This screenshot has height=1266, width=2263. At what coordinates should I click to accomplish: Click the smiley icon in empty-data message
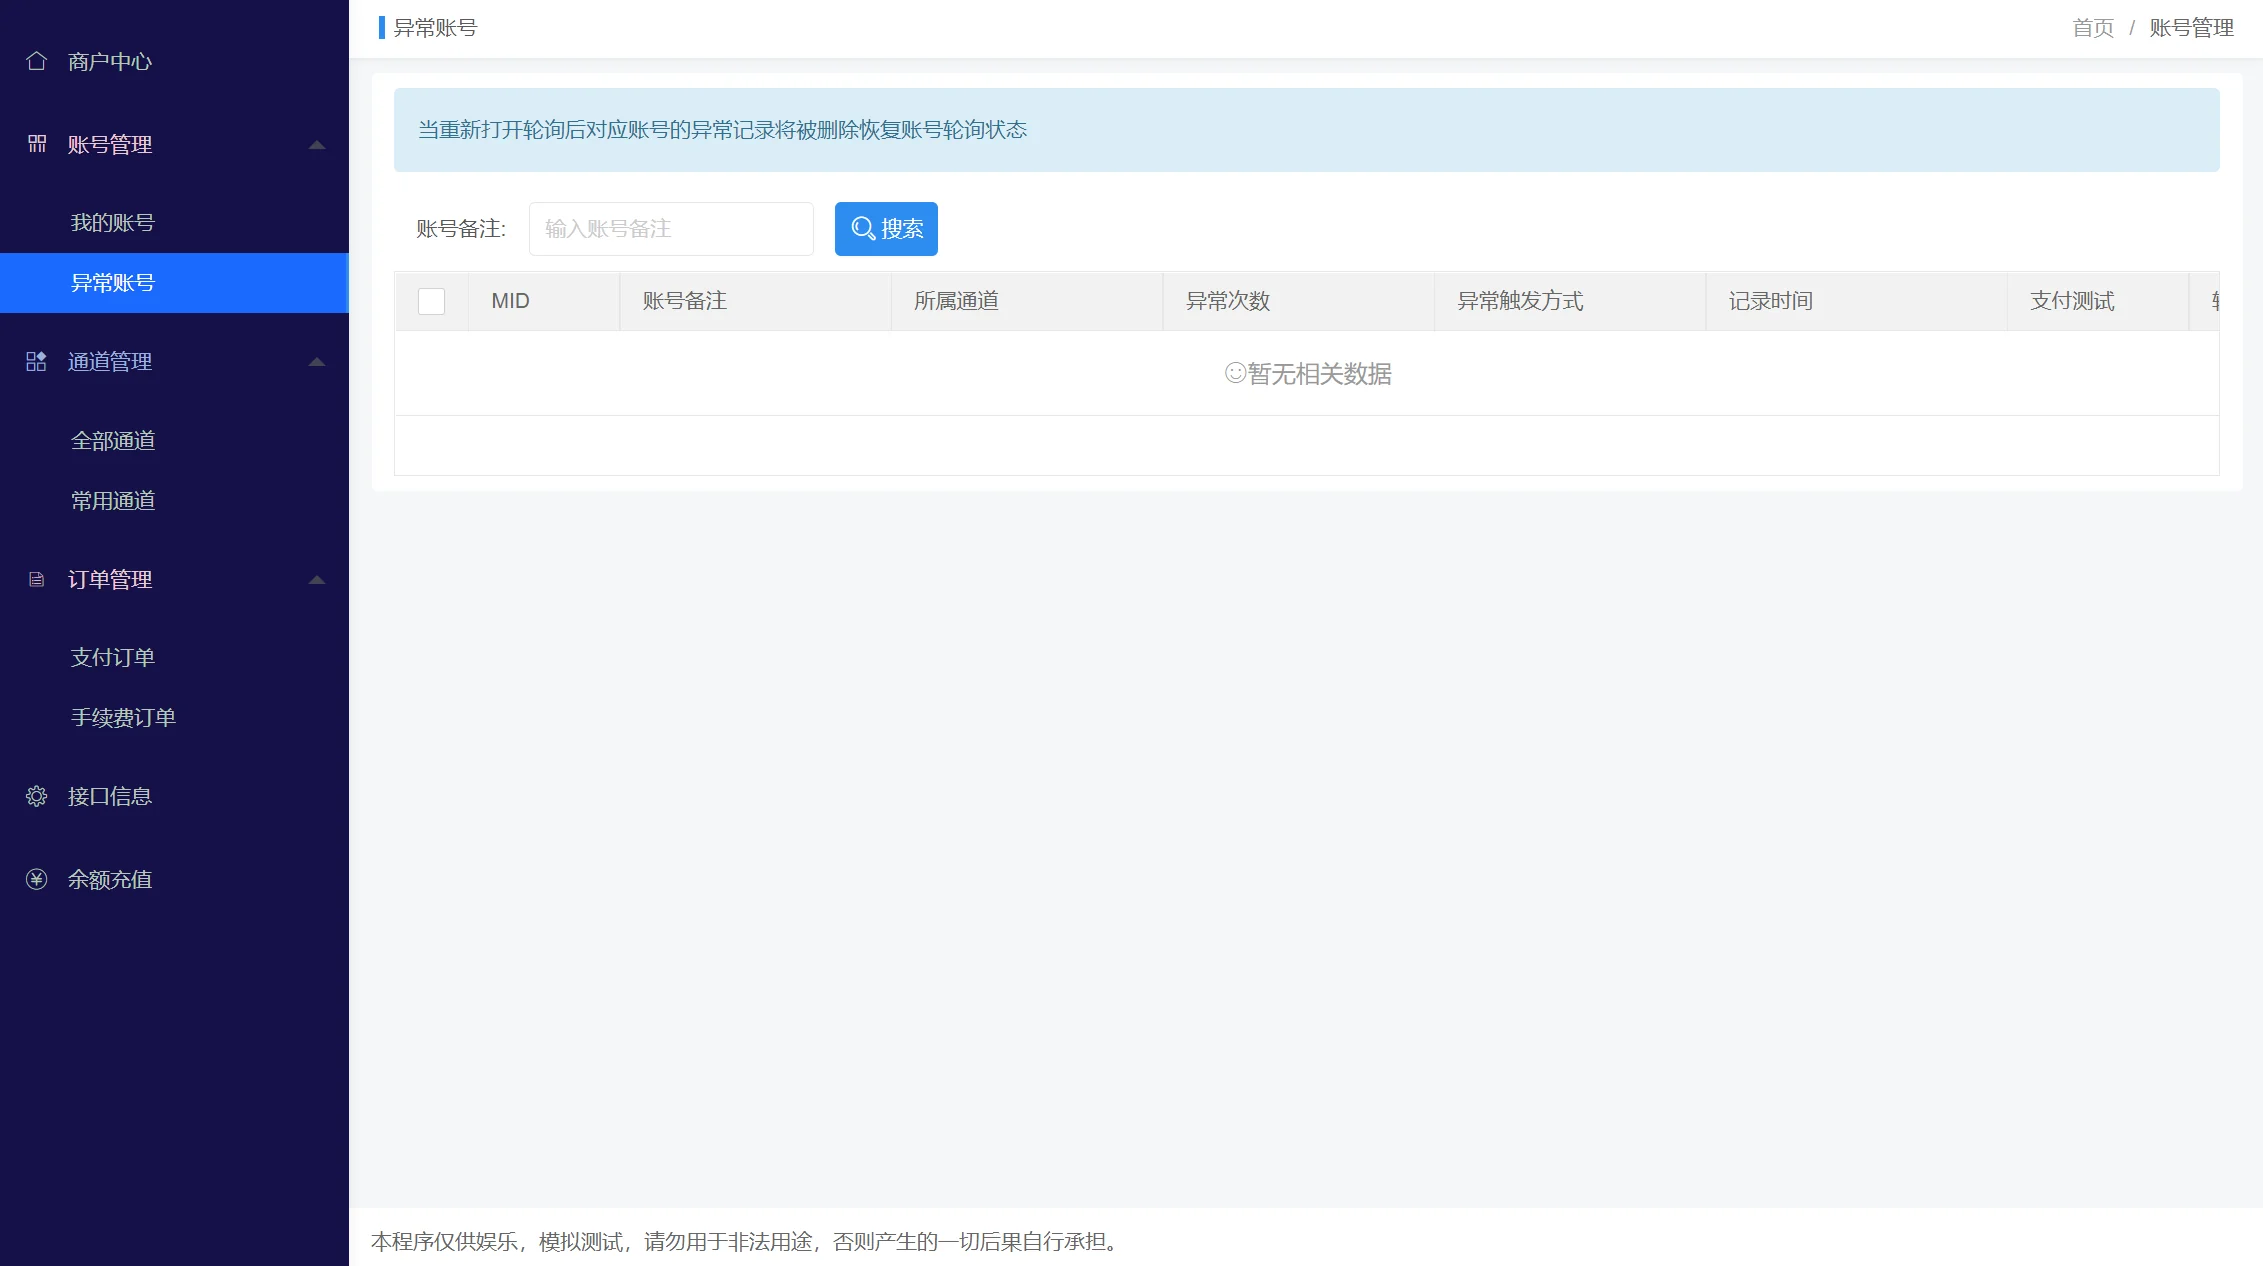coord(1235,373)
